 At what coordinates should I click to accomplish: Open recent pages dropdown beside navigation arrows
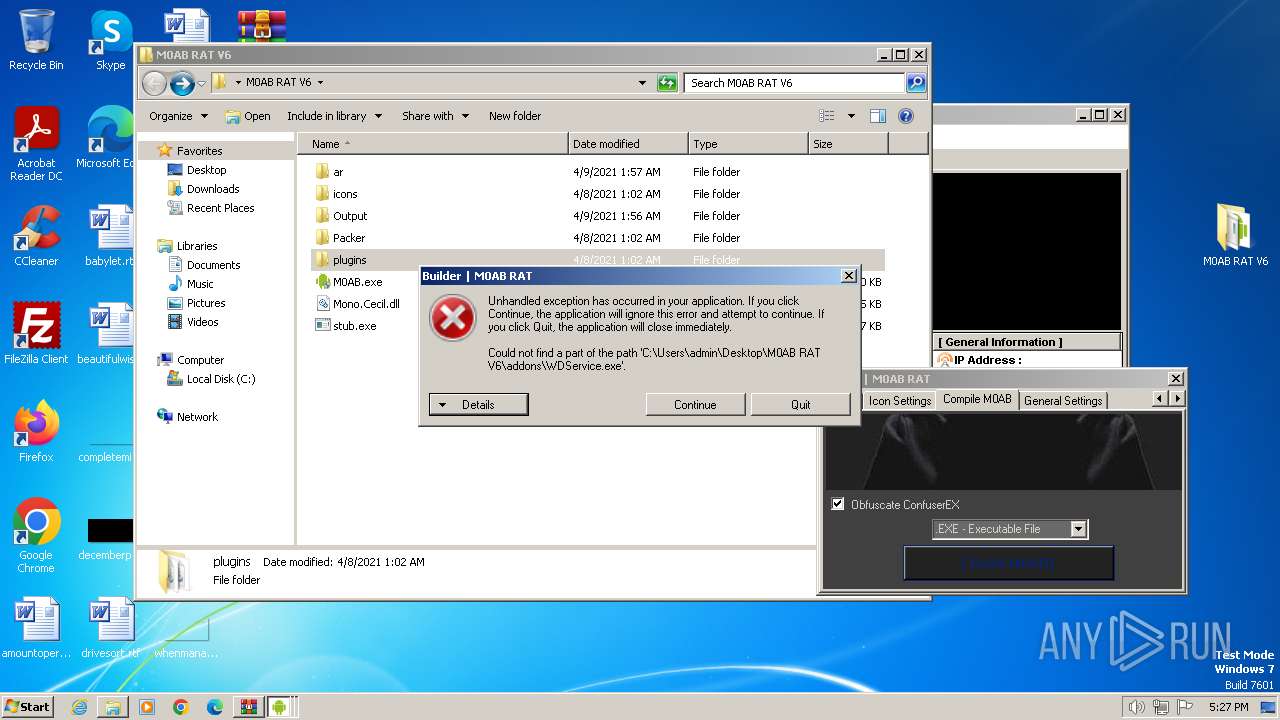coord(202,83)
